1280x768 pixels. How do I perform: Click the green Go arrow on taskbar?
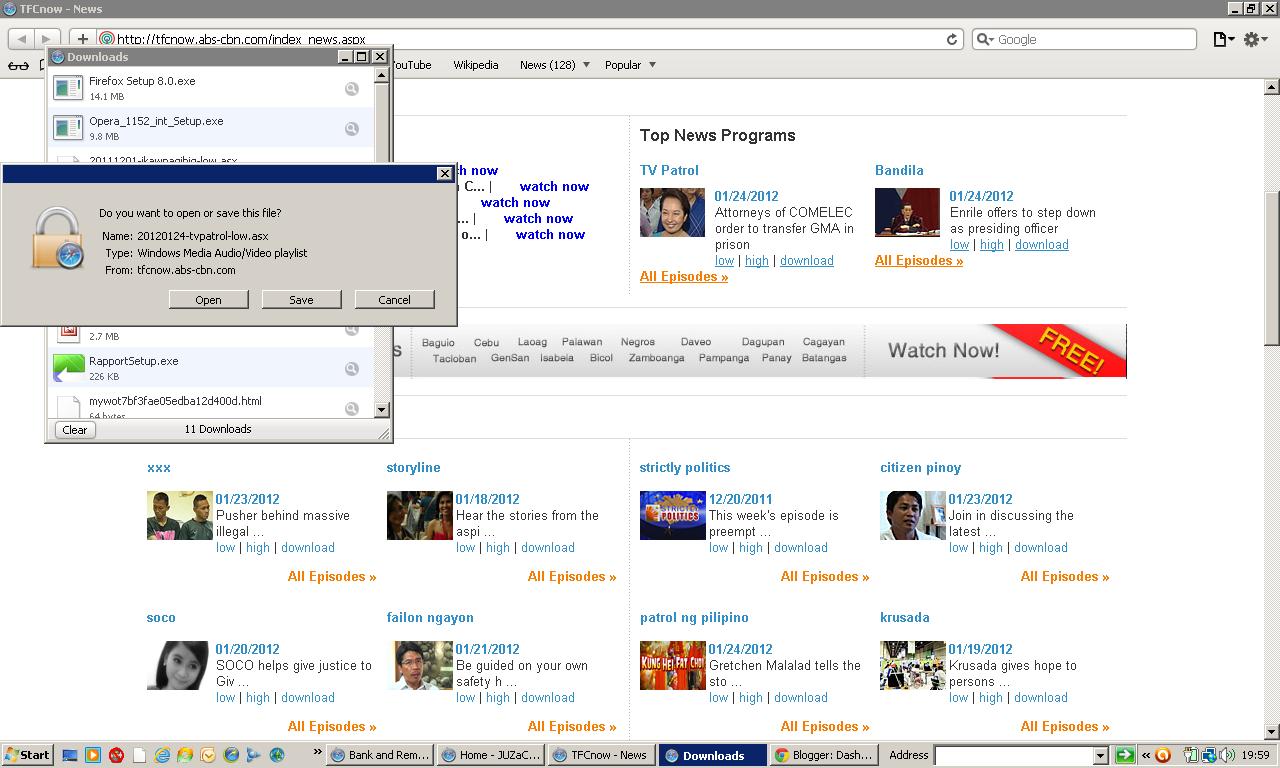click(x=1124, y=755)
